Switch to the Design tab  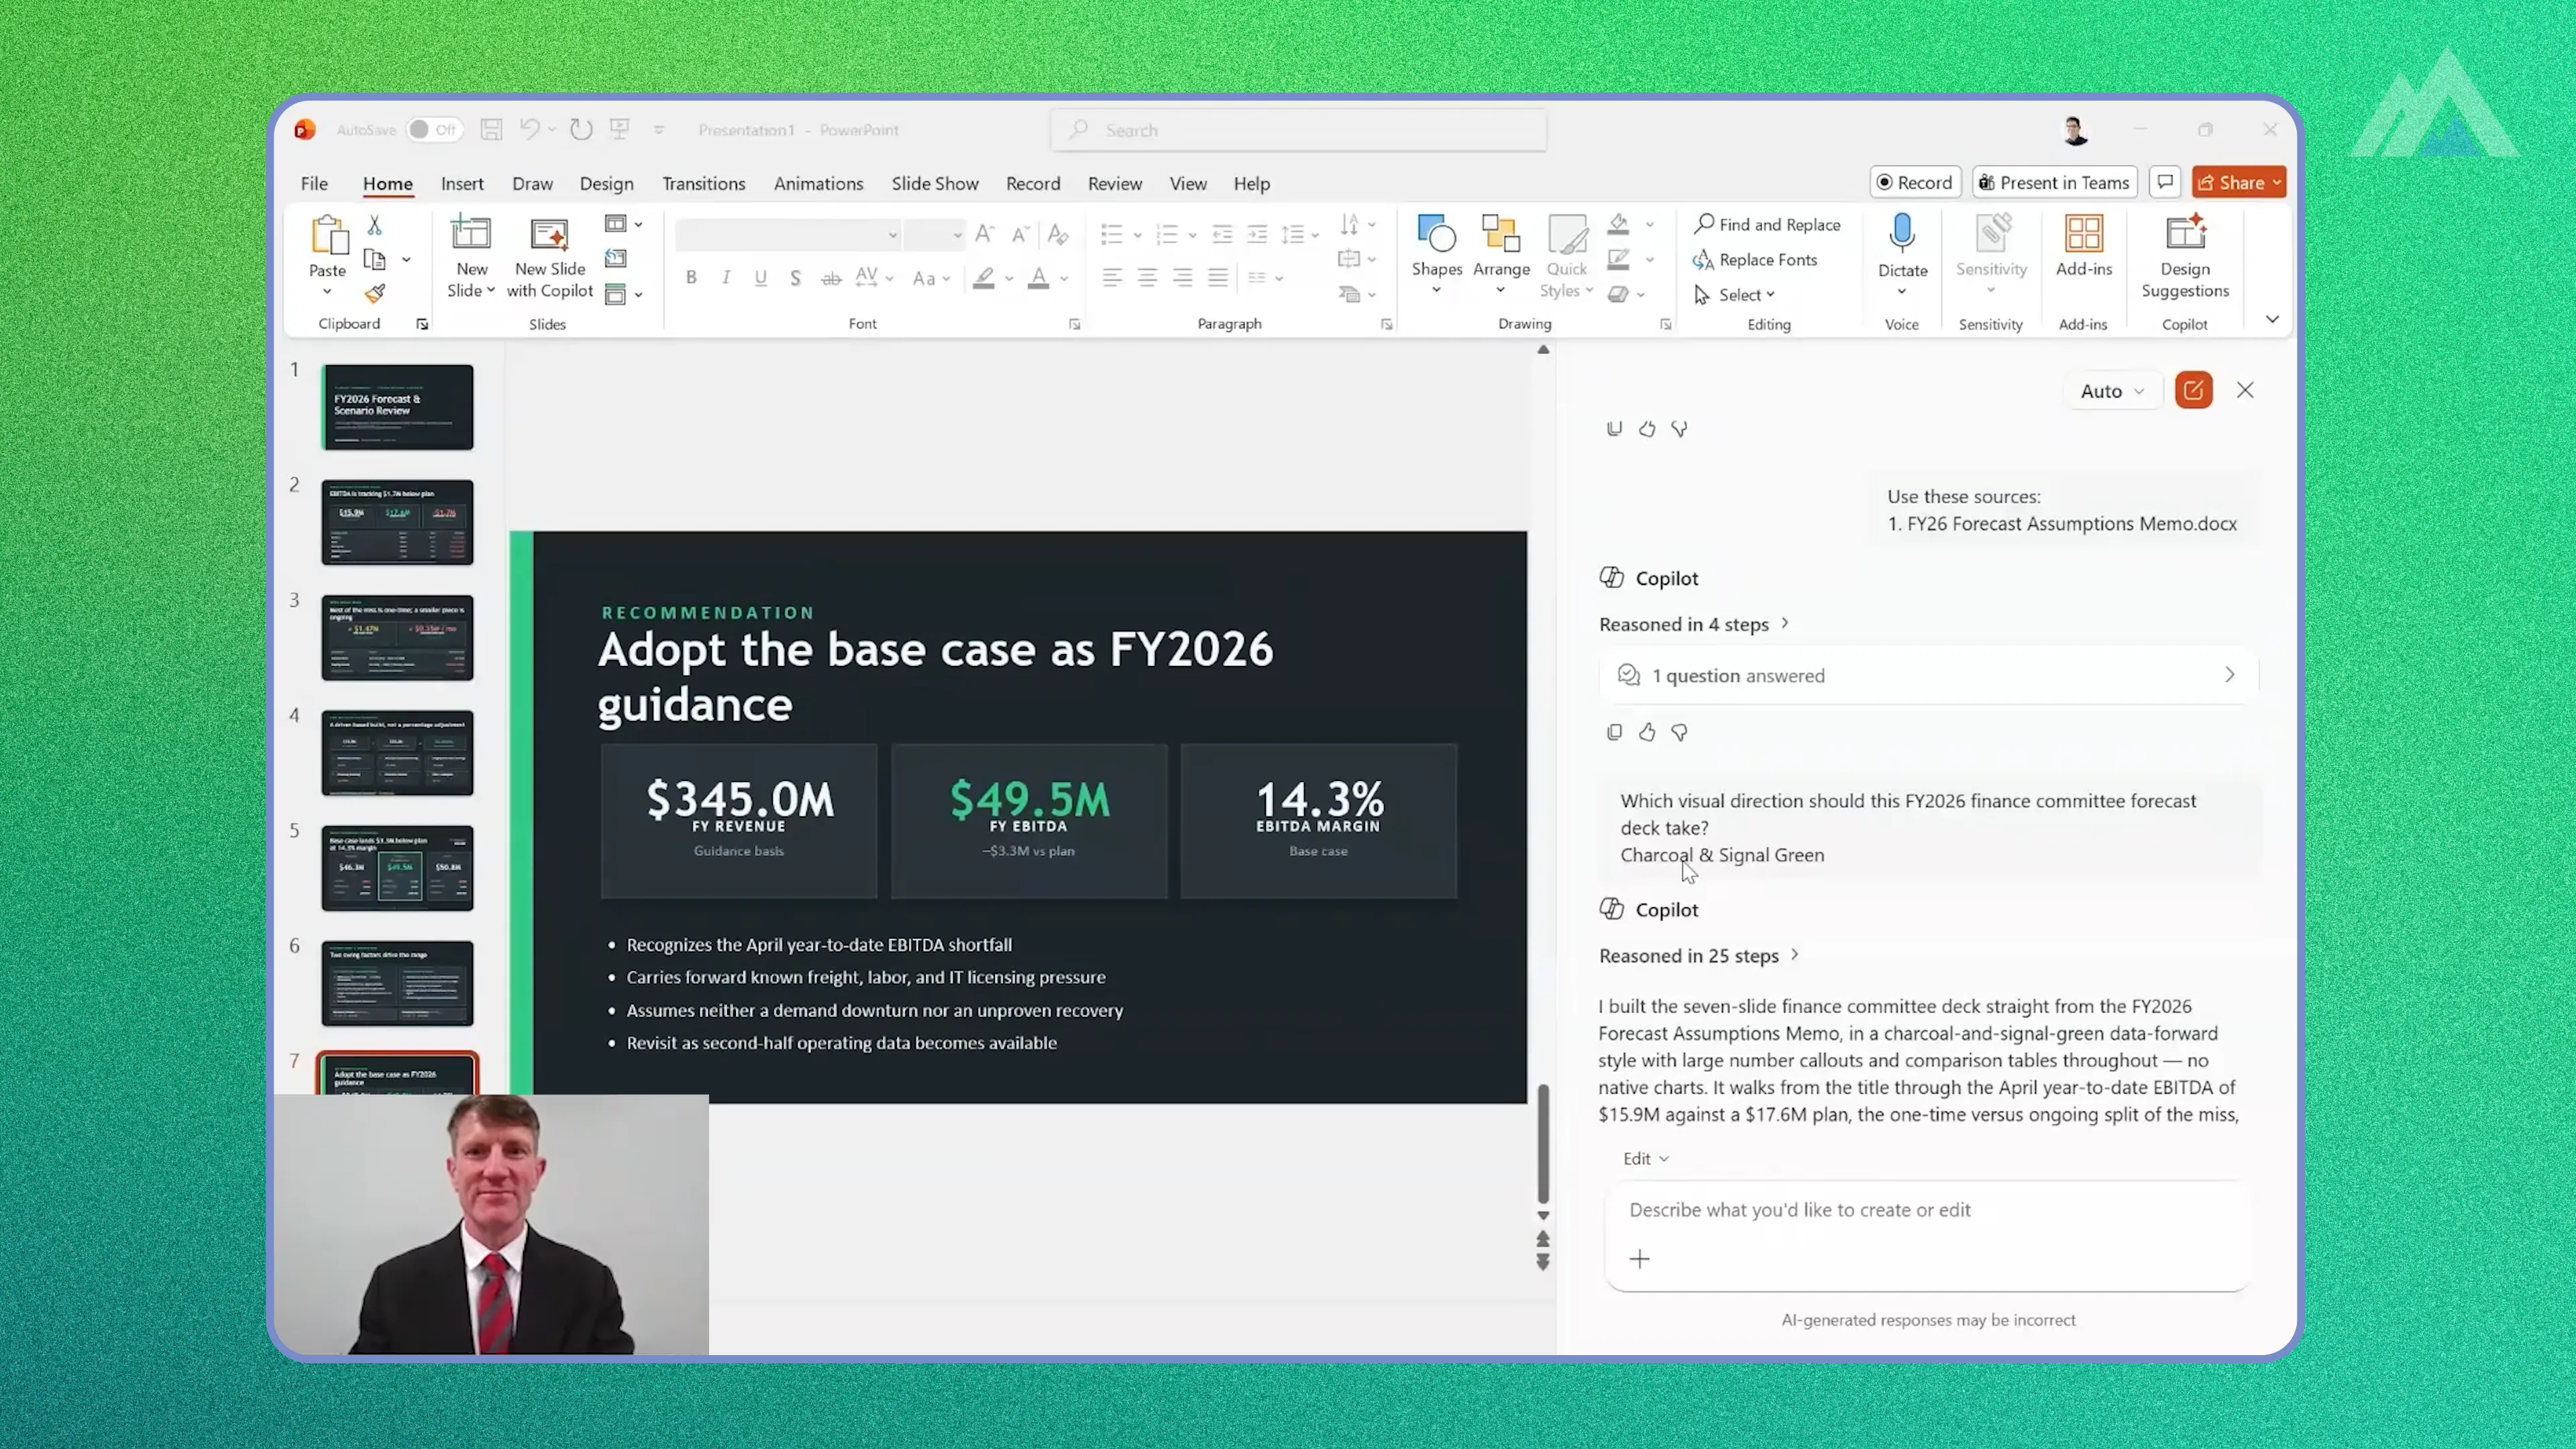pyautogui.click(x=606, y=184)
